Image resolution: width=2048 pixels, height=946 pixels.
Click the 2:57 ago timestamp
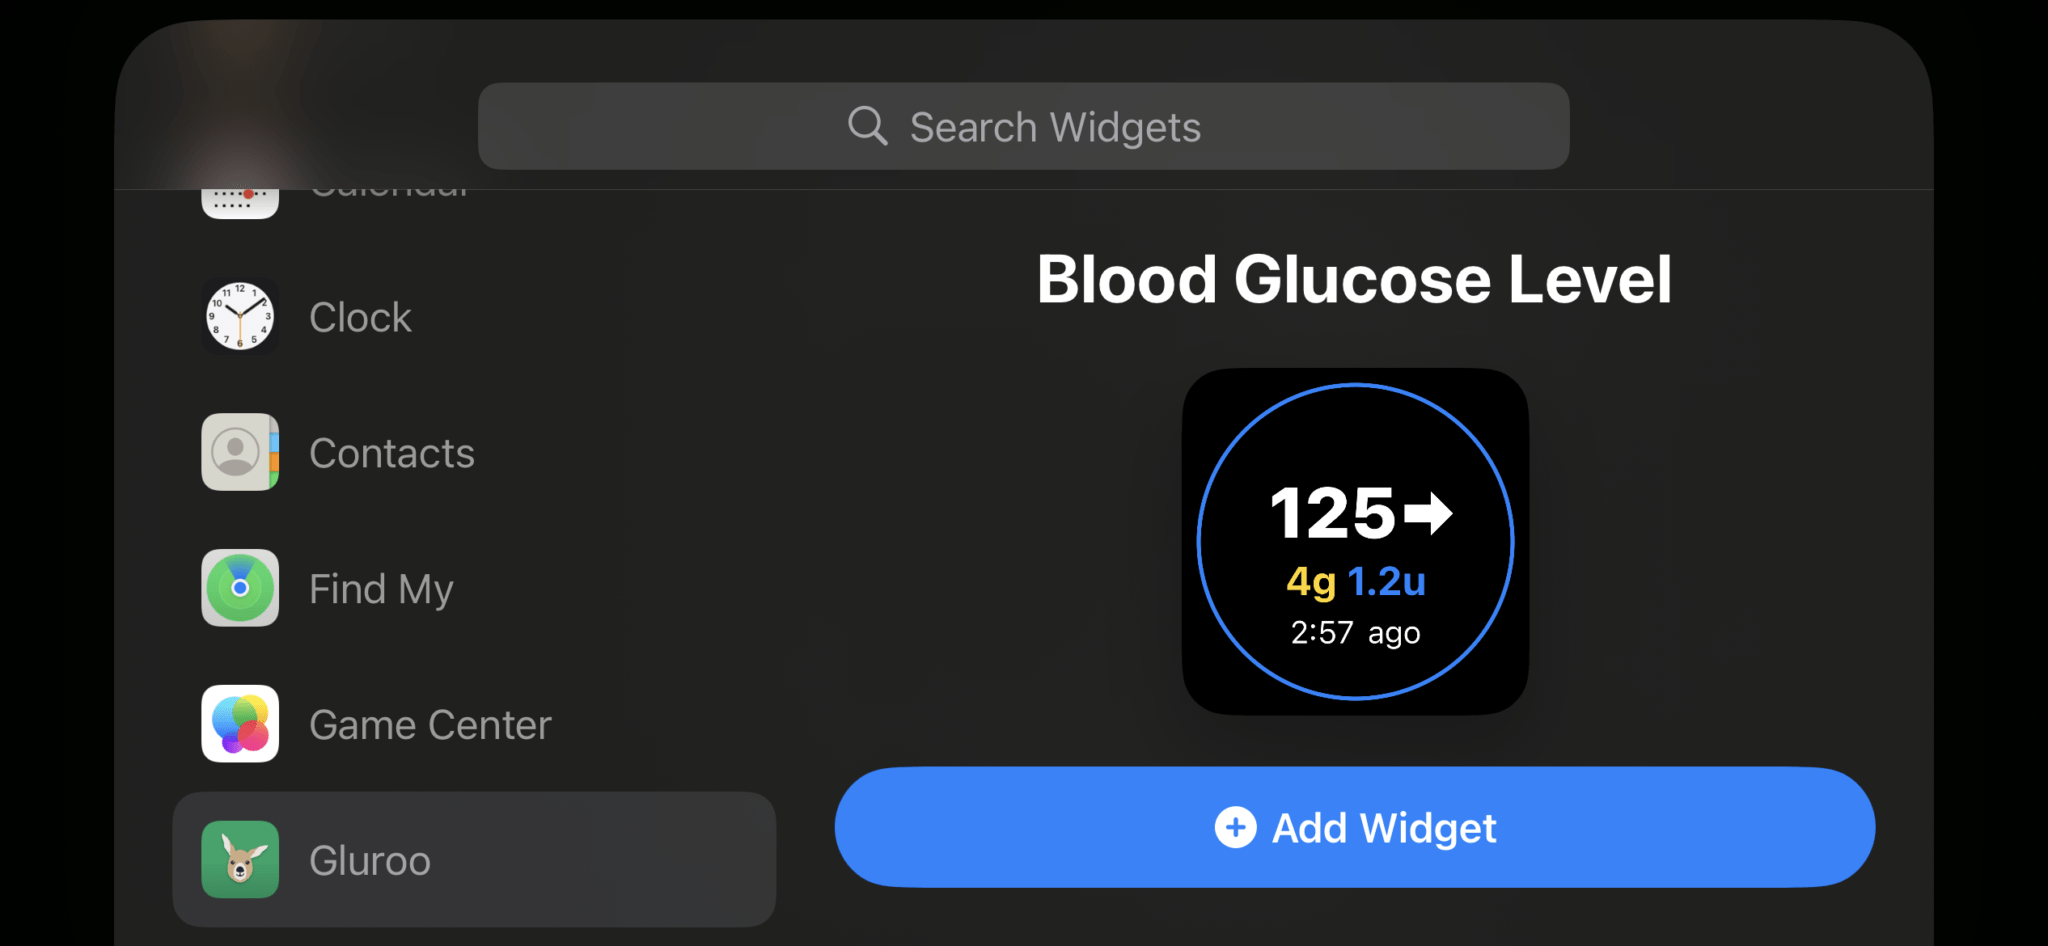pos(1354,632)
